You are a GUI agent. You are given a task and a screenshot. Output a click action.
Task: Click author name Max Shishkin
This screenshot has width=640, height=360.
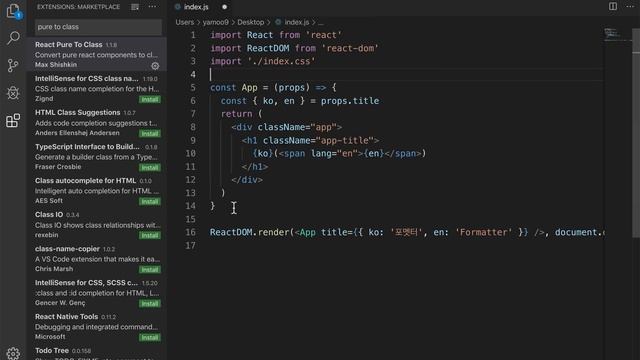[x=56, y=64]
